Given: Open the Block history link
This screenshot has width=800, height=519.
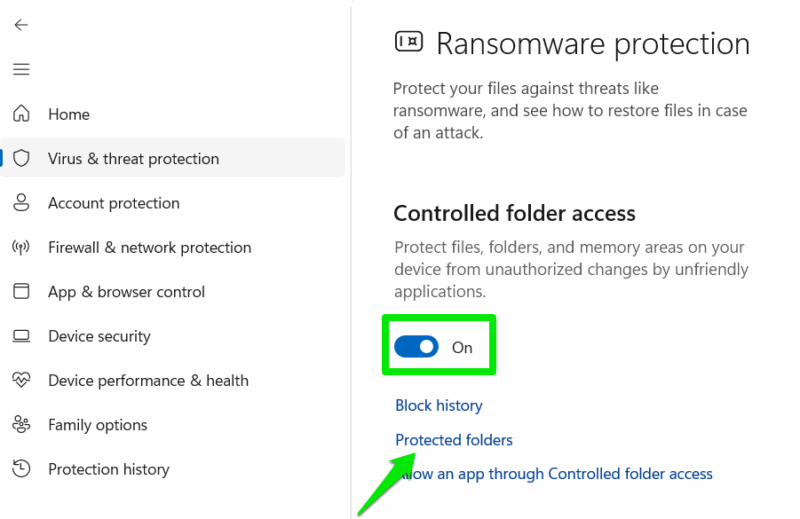Looking at the screenshot, I should click(439, 405).
